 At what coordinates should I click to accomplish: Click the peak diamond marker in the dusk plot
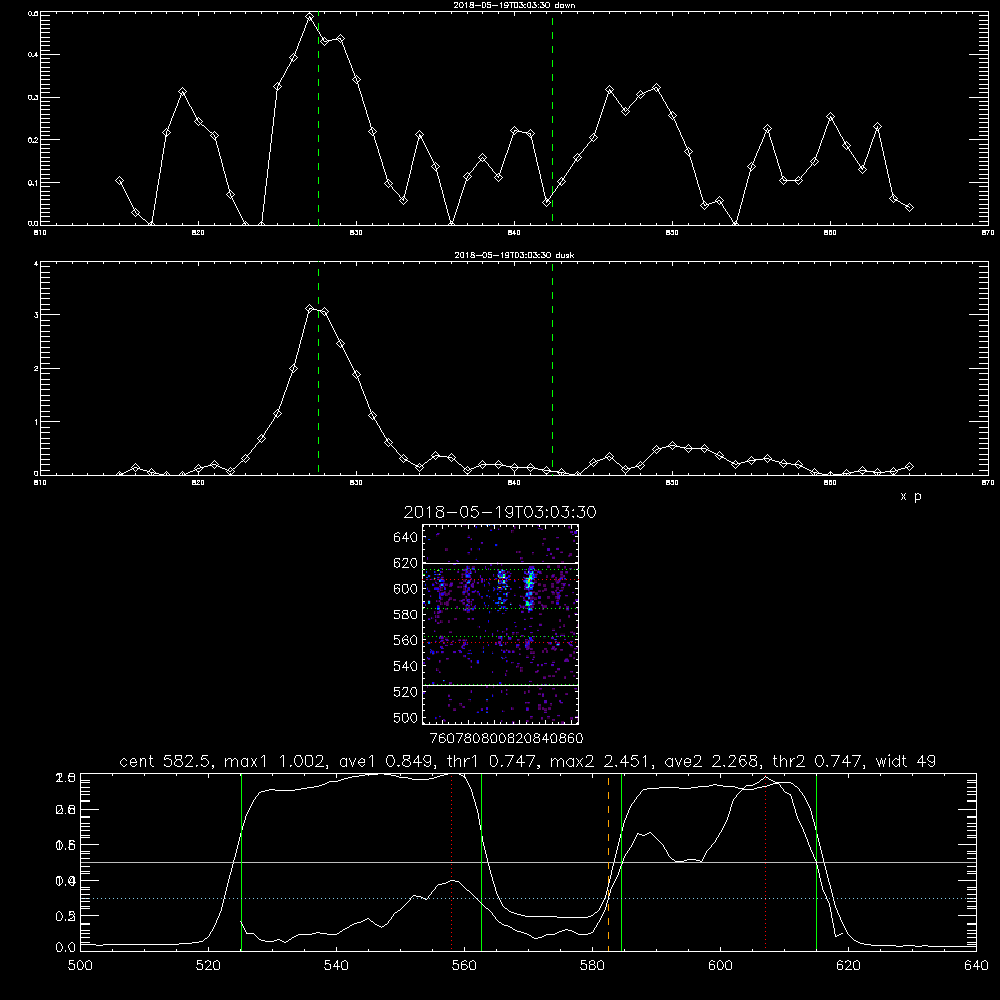pyautogui.click(x=309, y=309)
